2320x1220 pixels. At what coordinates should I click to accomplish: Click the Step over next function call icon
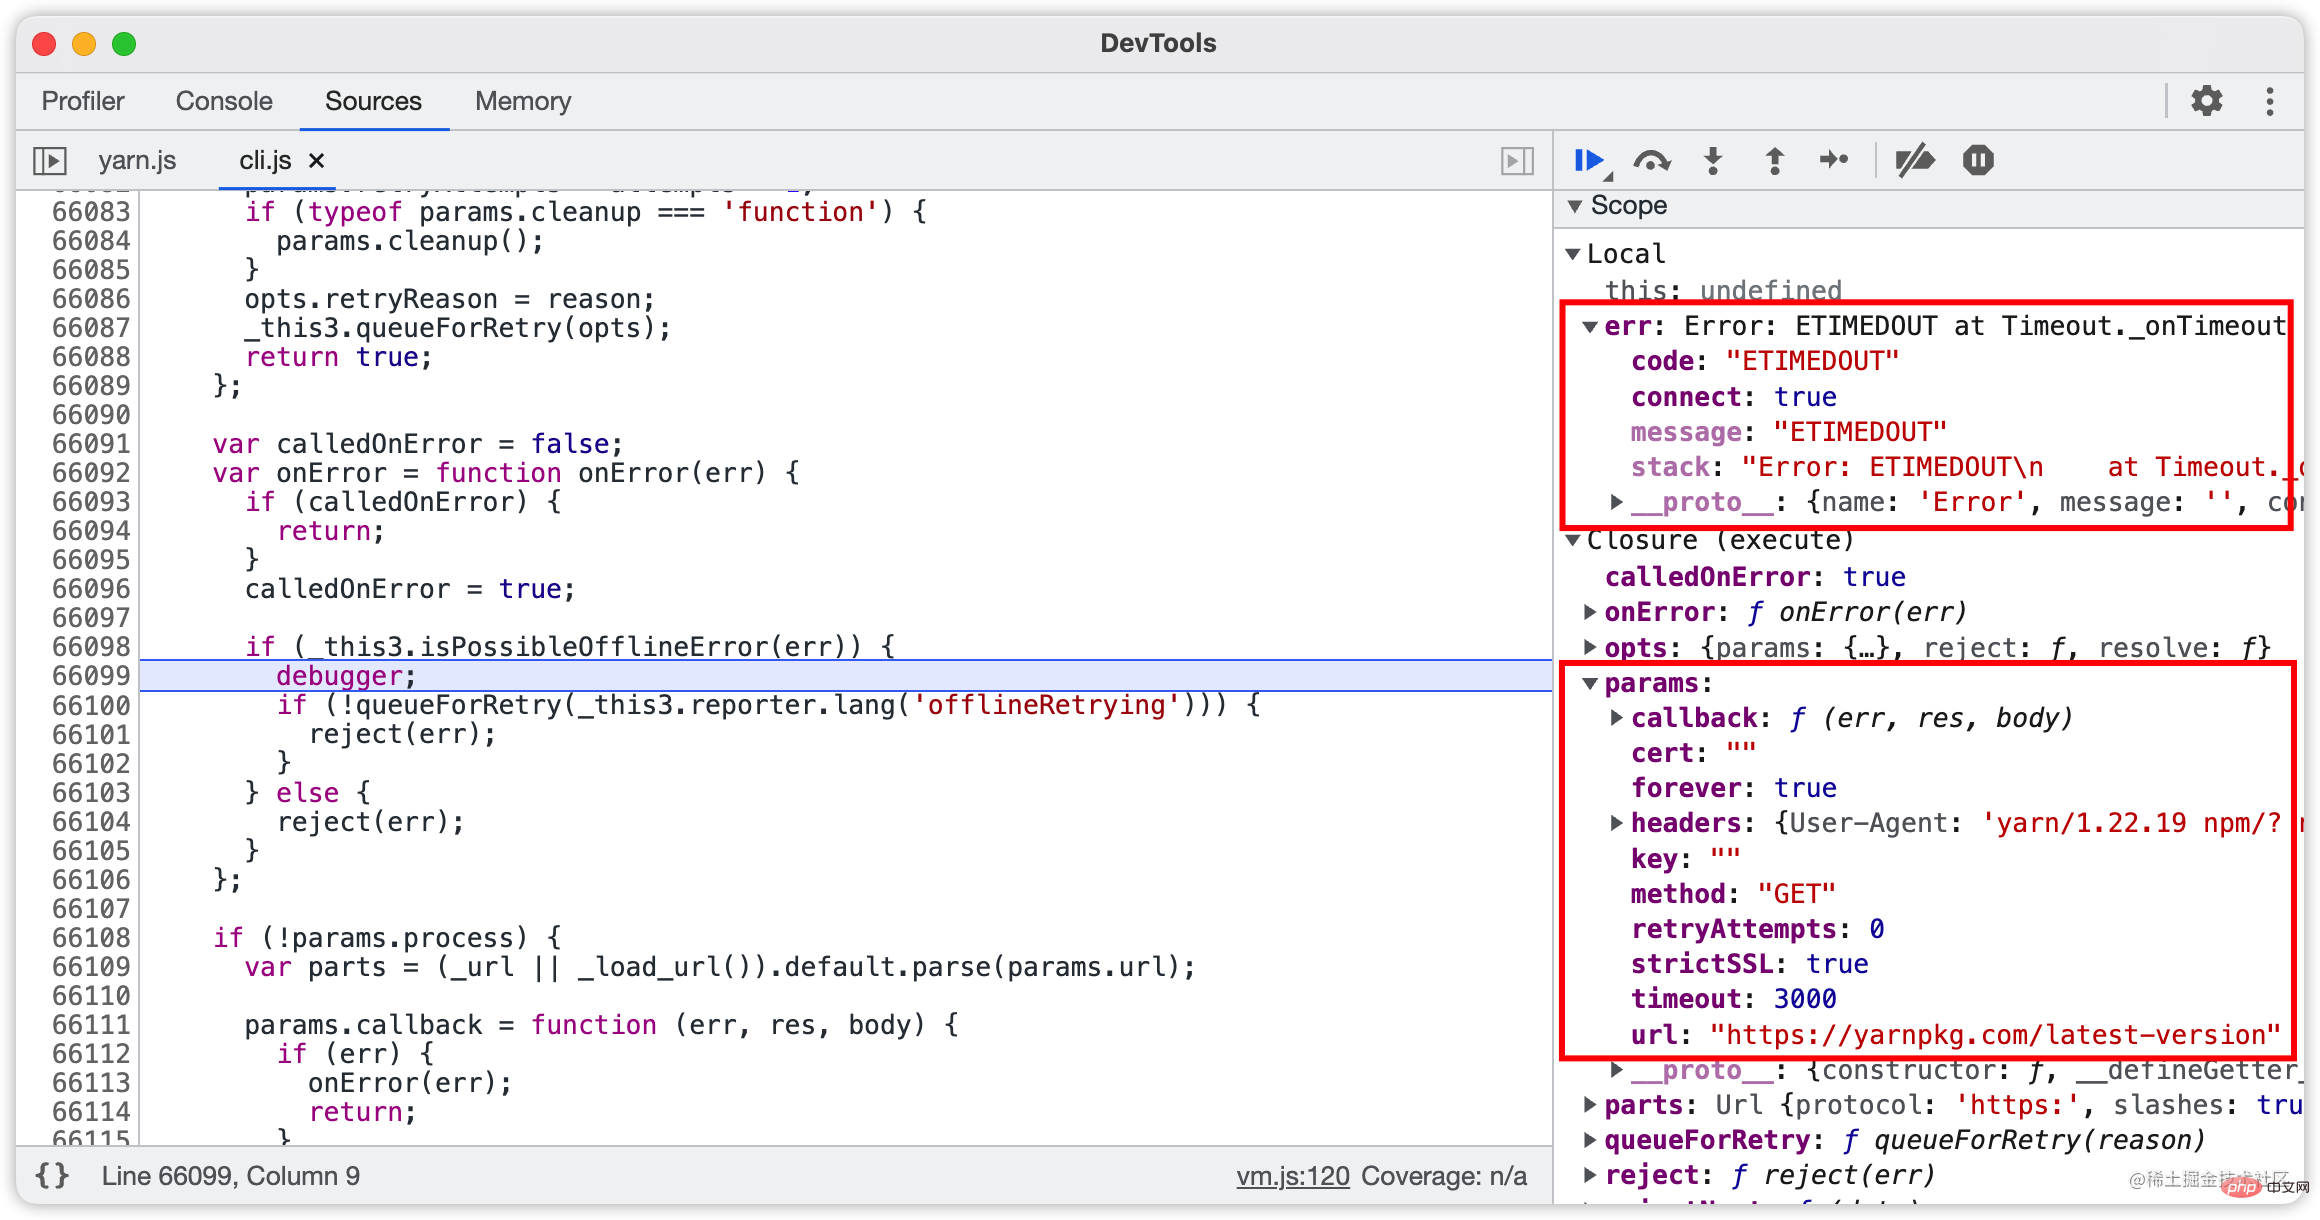1654,160
